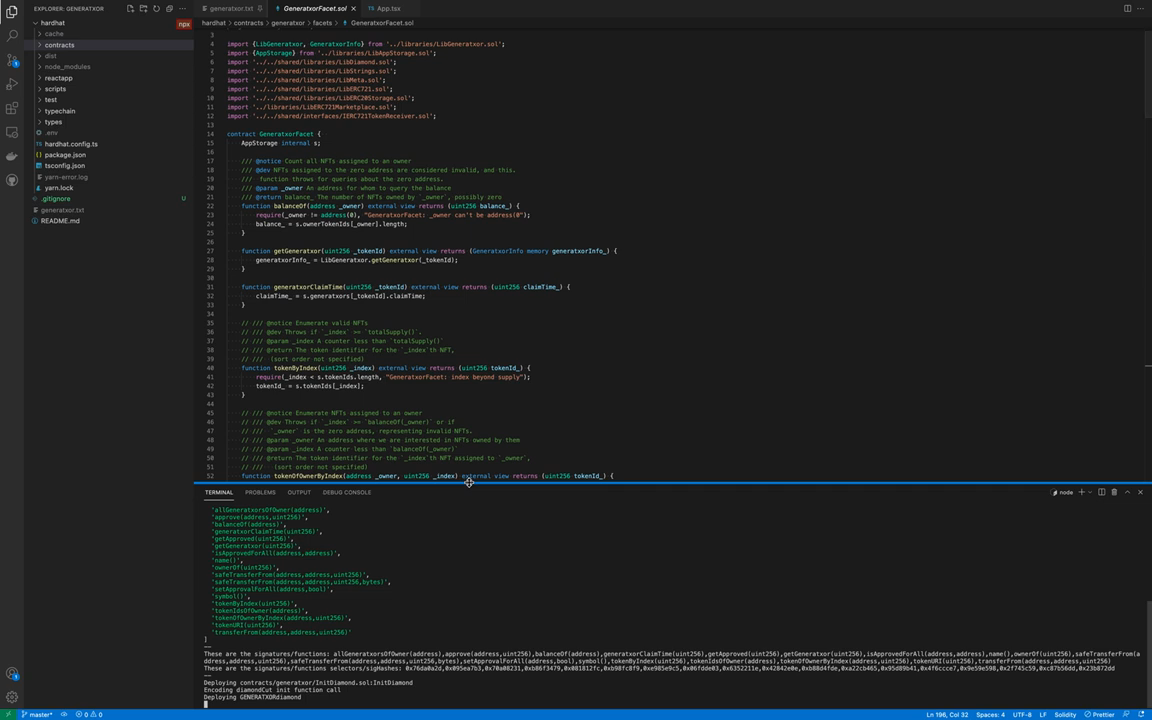The image size is (1152, 720).
Task: Select the PROBLEMS panel tab
Action: [260, 492]
